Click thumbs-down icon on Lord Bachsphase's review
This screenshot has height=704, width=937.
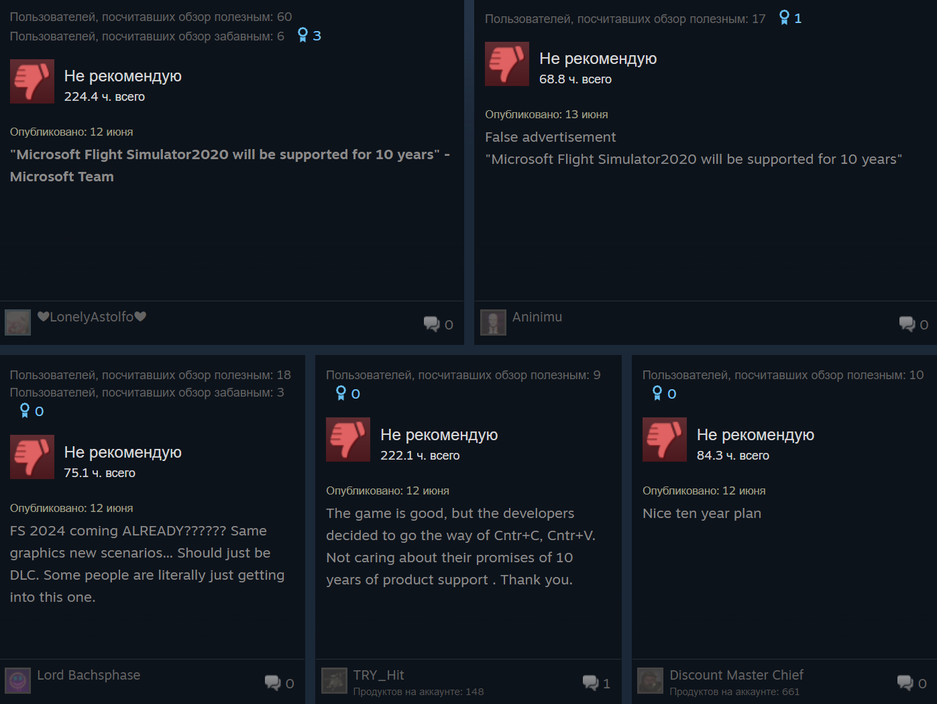(32, 457)
